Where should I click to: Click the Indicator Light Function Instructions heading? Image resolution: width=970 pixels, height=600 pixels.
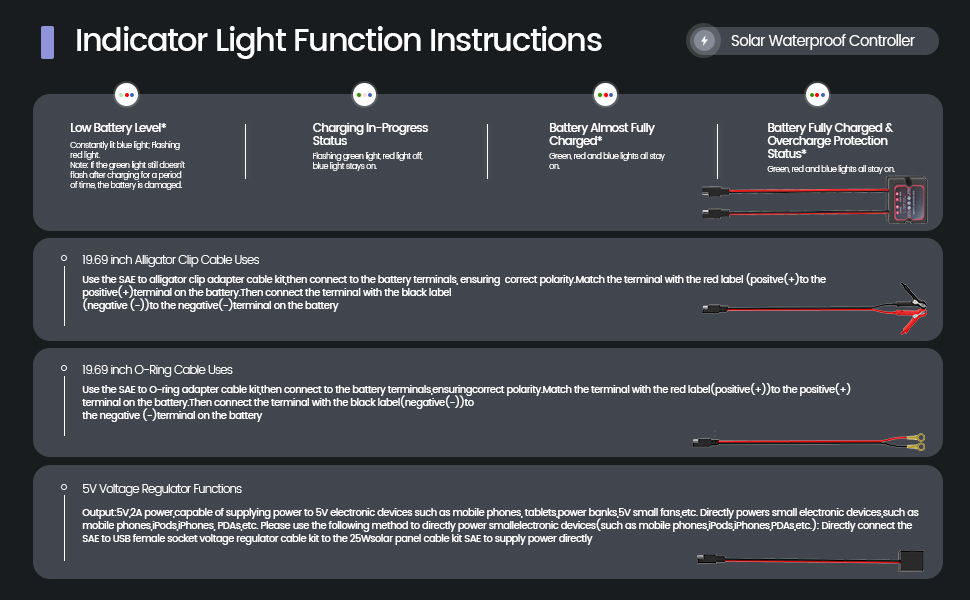[338, 40]
